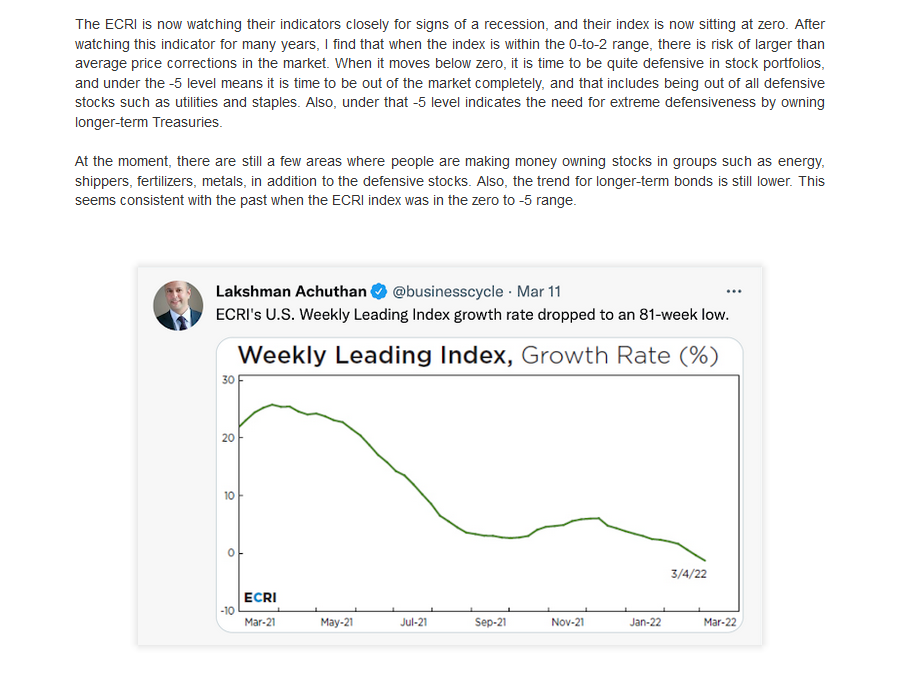The width and height of the screenshot is (924, 698).
Task: Click the Lakshman Achuthan name link
Action: coord(291,291)
